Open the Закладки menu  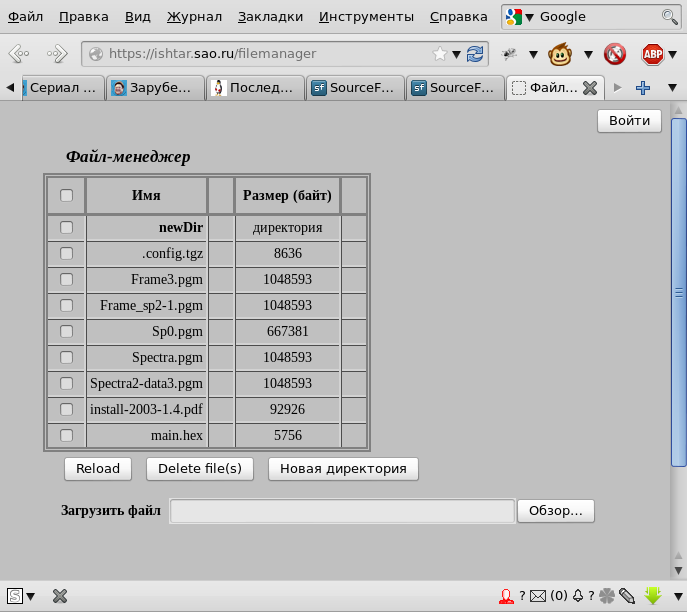click(x=270, y=17)
